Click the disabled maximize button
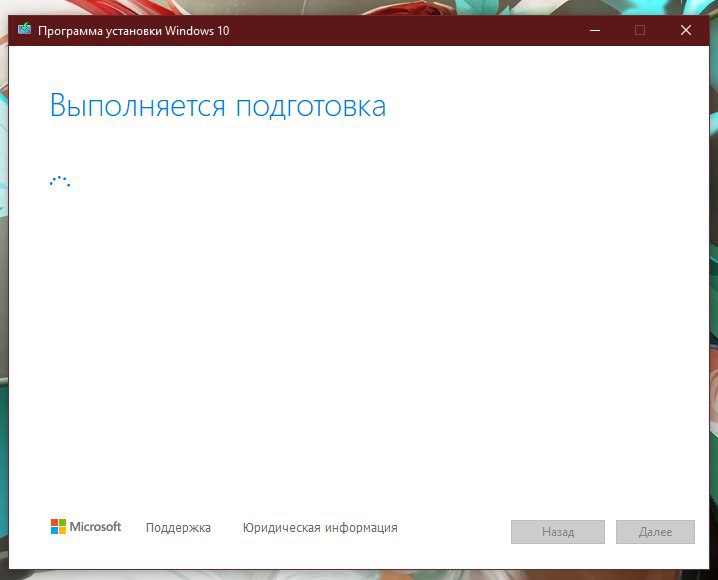The width and height of the screenshot is (718, 580). (x=640, y=30)
